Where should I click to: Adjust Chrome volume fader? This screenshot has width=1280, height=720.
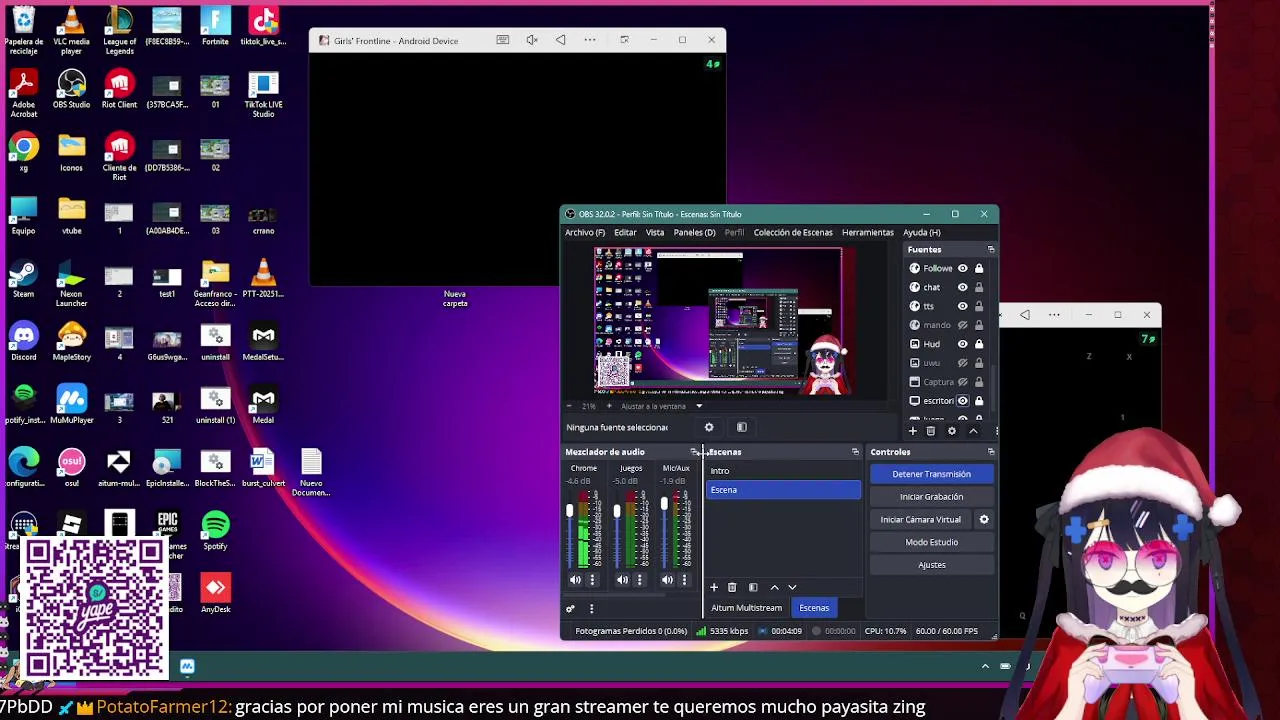pyautogui.click(x=570, y=512)
